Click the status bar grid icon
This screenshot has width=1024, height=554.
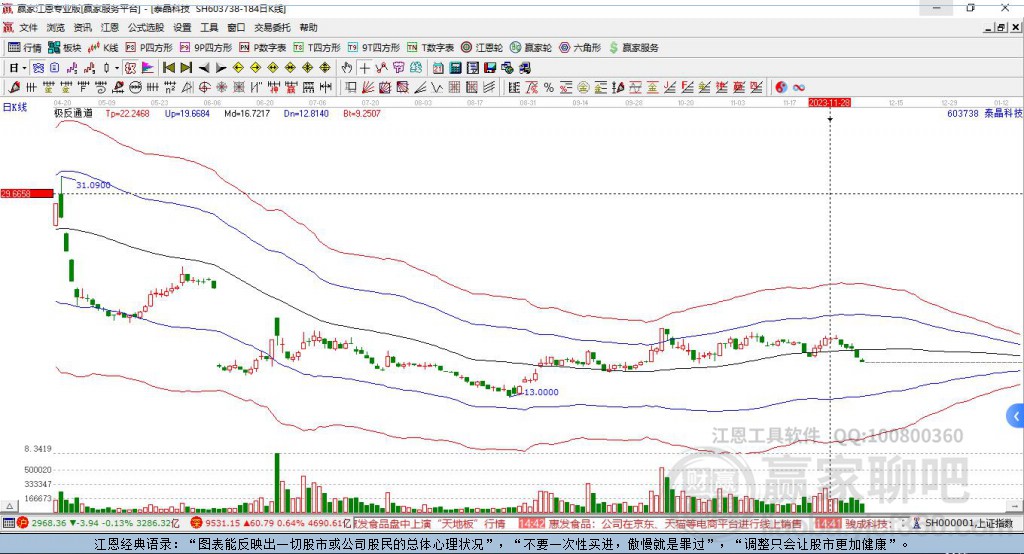click(x=8, y=523)
